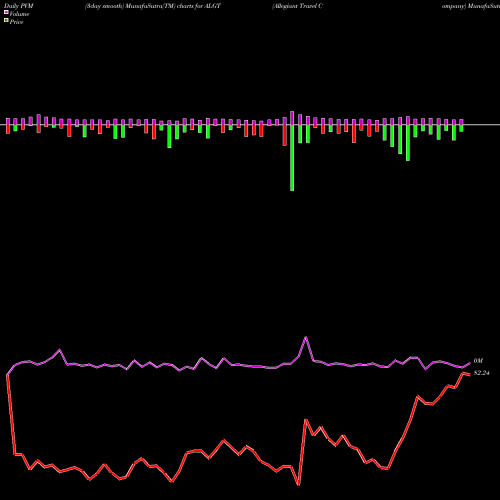Click the Price legend label

(x=16, y=22)
